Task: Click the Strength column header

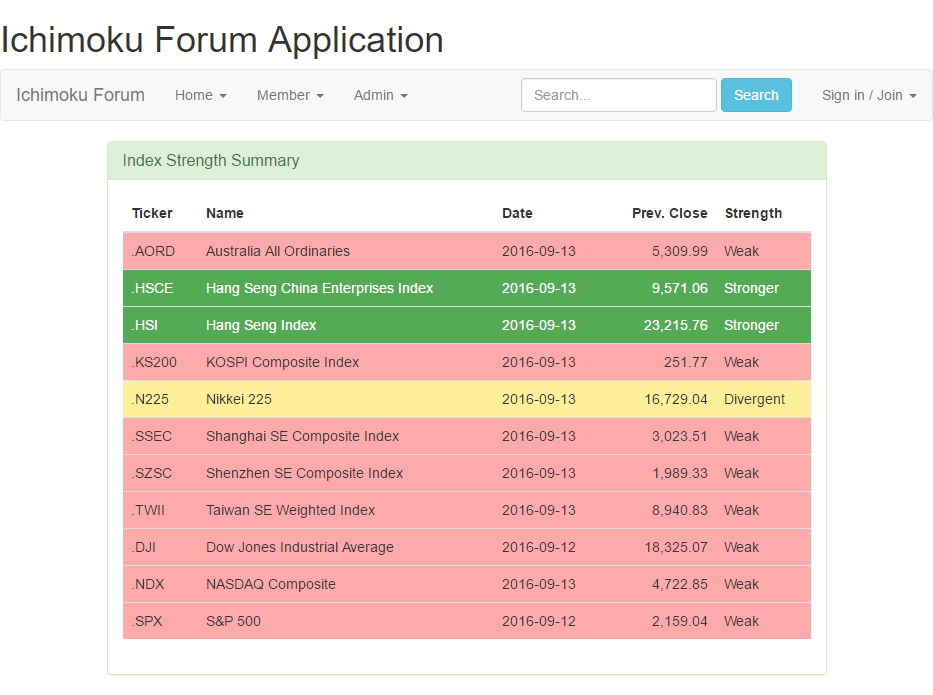Action: [753, 213]
